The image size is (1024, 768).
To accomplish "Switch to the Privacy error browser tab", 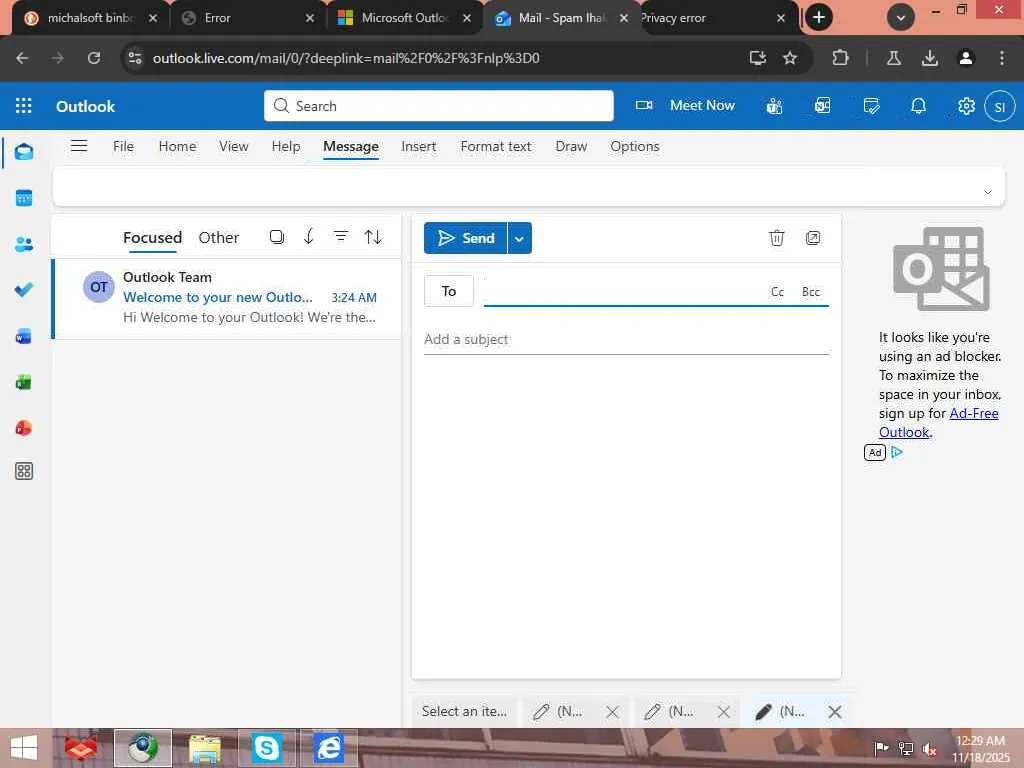I will pos(714,18).
